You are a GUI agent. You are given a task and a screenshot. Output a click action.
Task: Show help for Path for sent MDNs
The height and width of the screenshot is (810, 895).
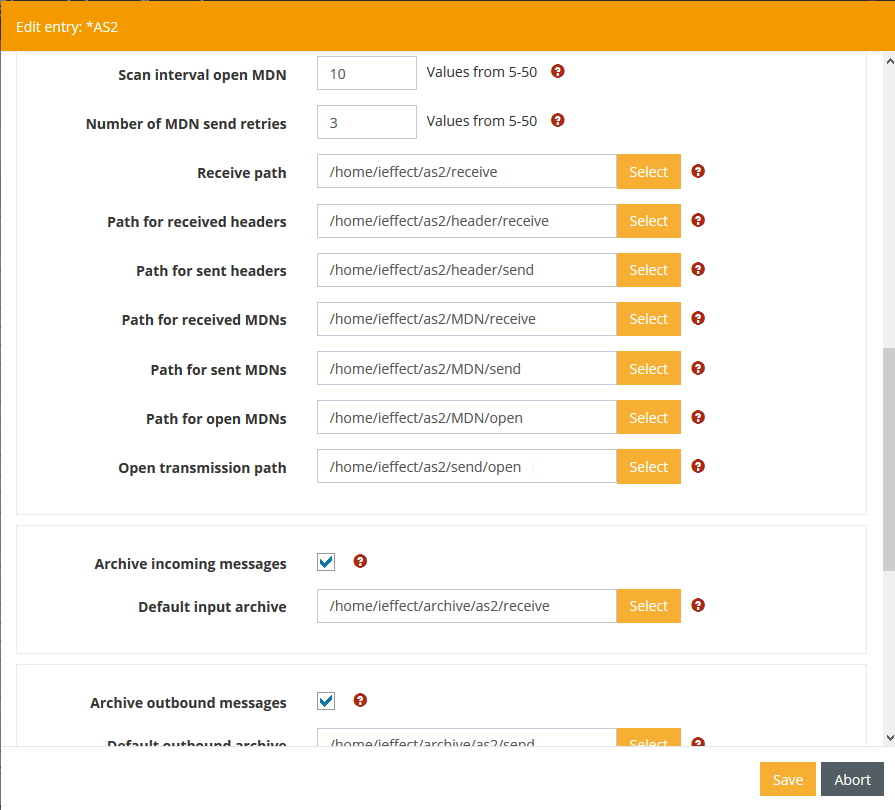(x=698, y=368)
